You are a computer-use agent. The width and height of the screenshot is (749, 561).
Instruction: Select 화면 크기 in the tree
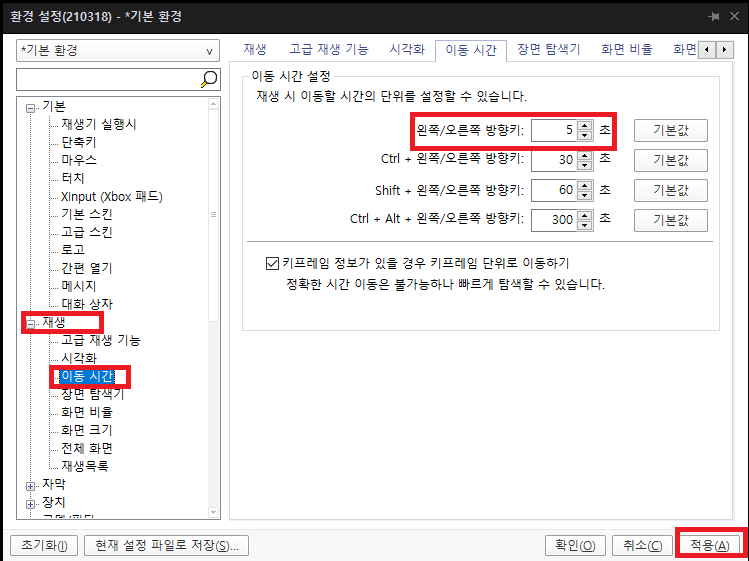87,431
